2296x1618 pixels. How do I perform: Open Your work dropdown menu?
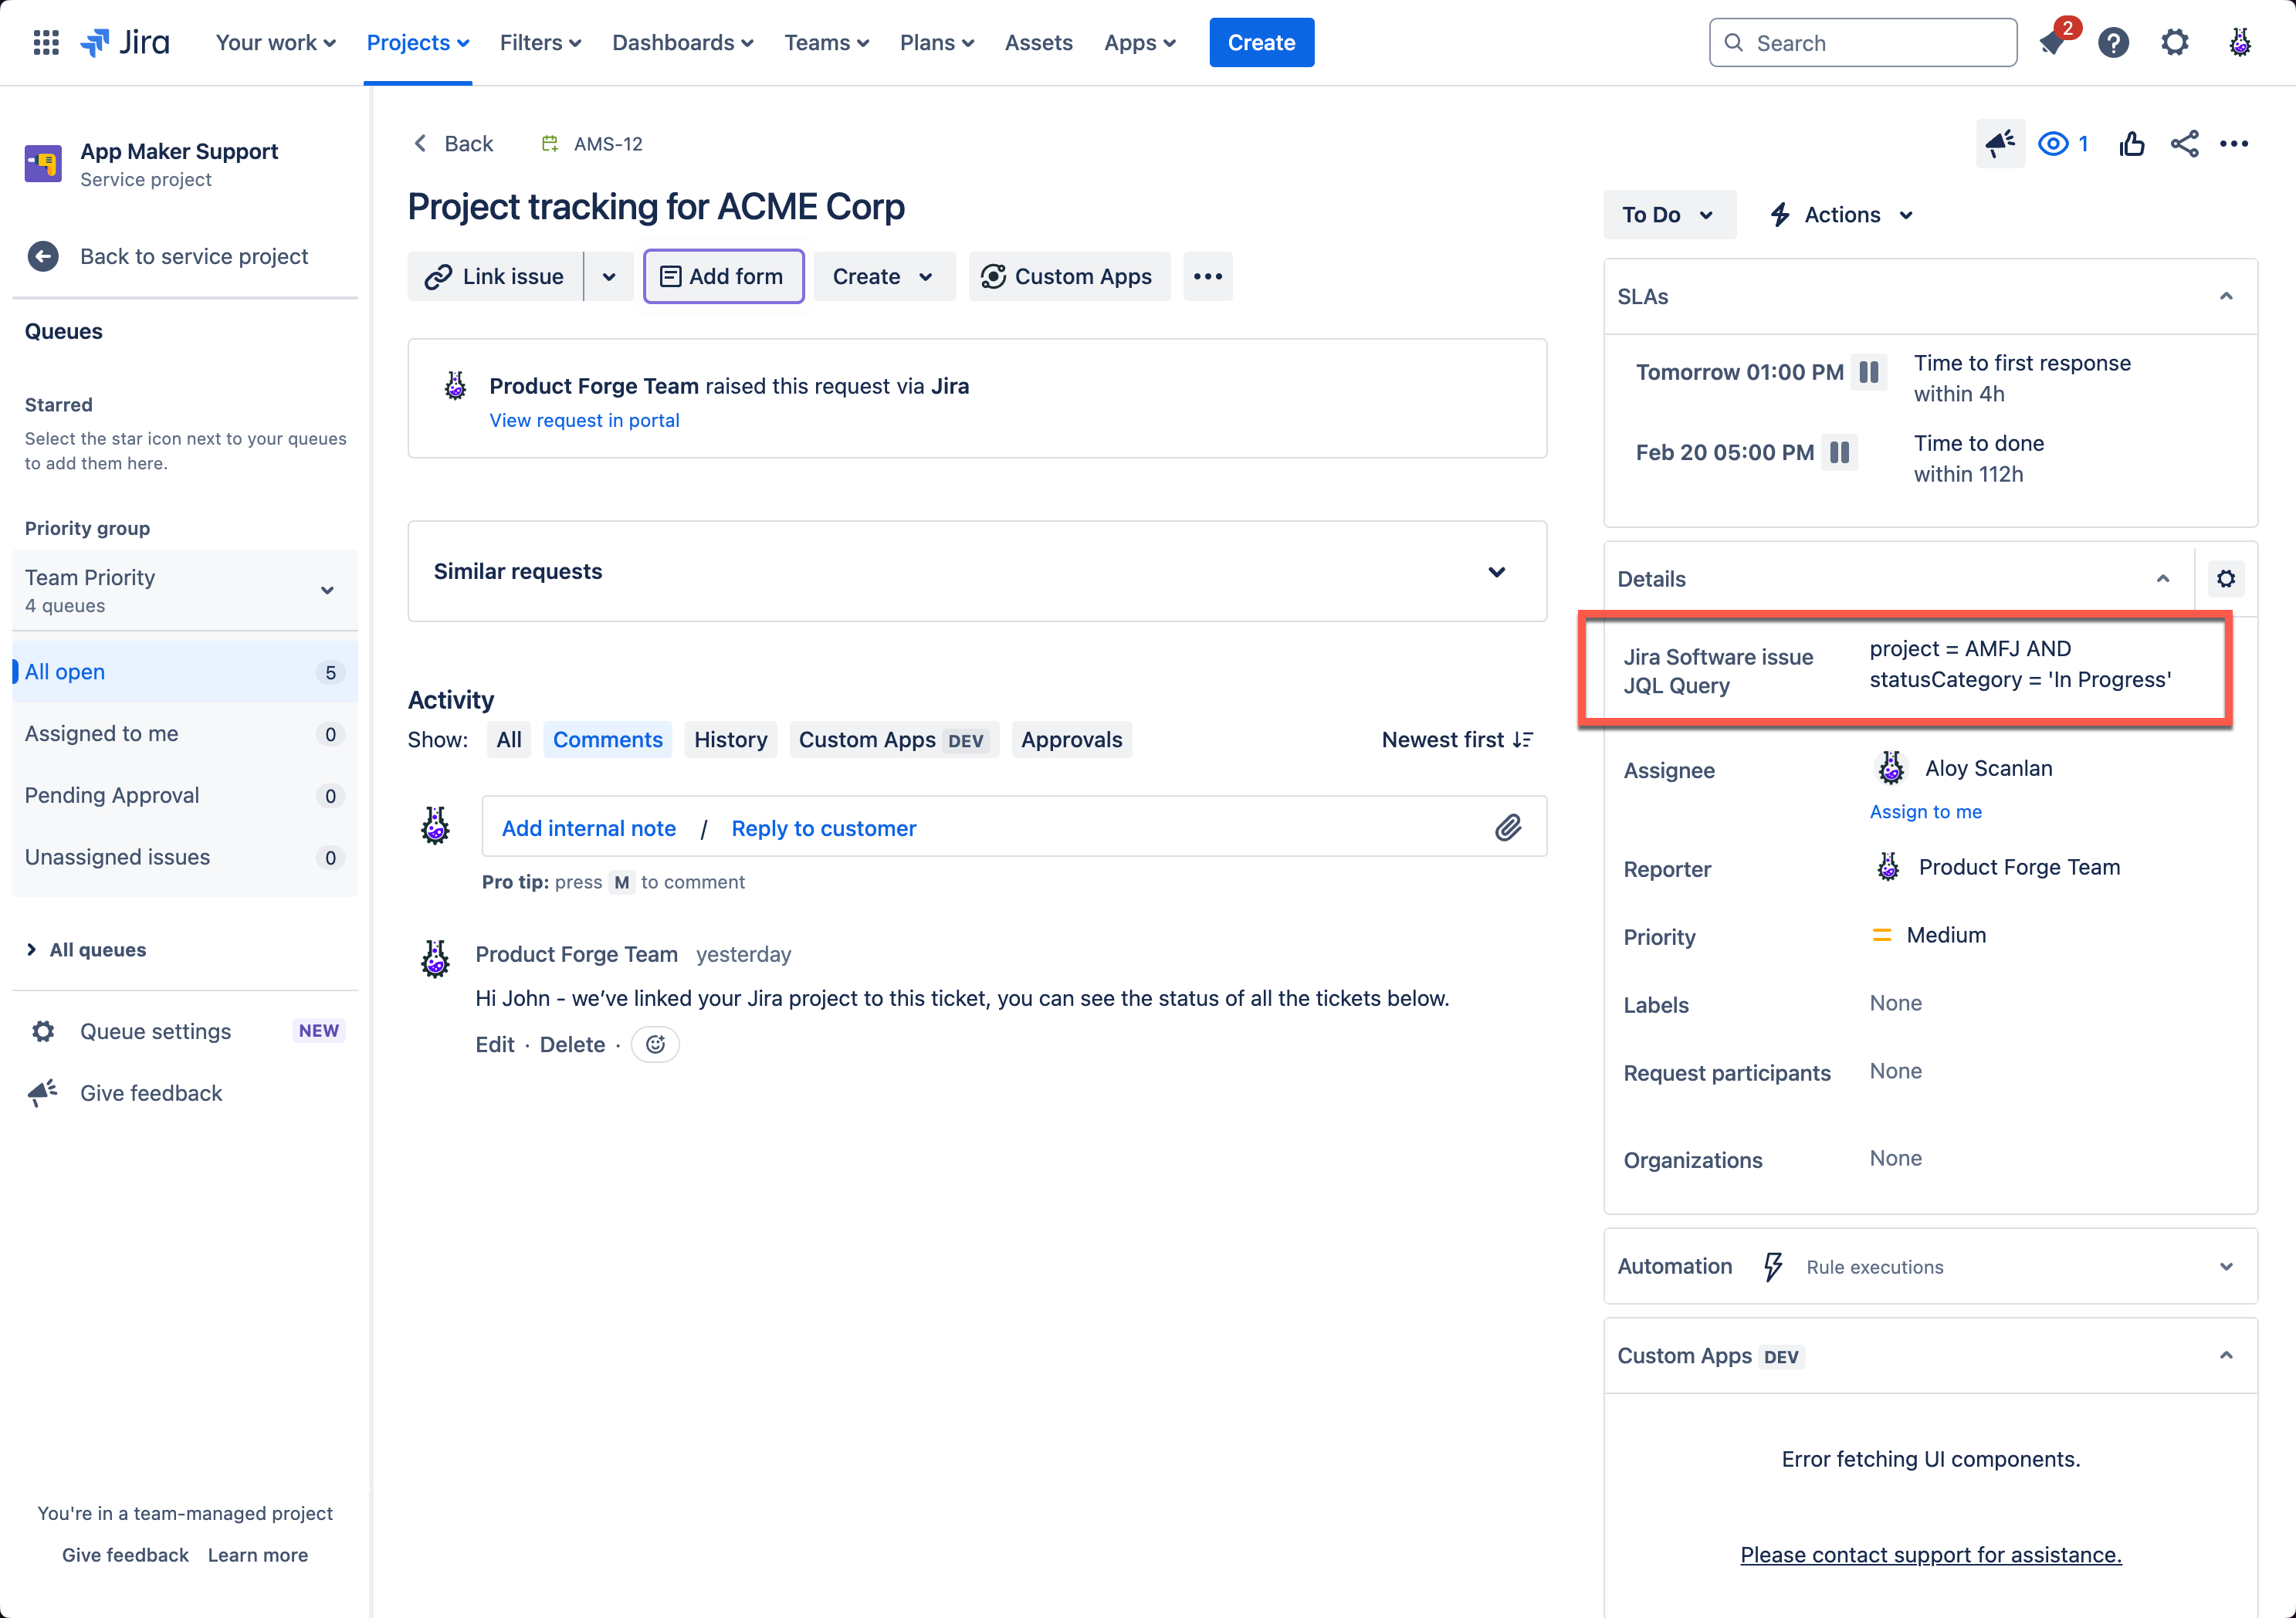tap(276, 43)
